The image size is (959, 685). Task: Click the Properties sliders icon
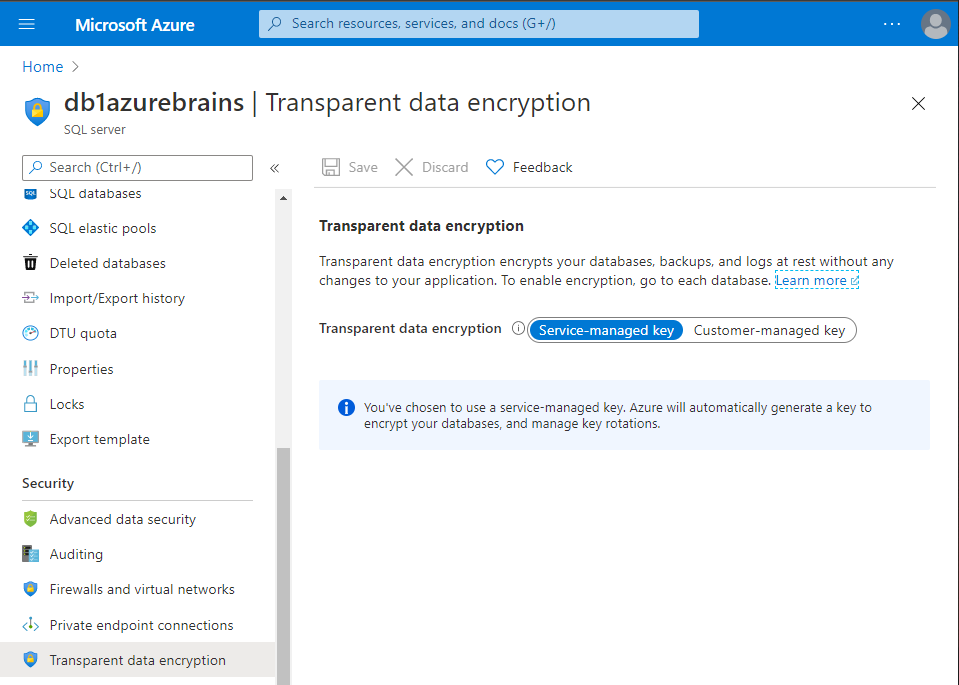click(x=31, y=368)
